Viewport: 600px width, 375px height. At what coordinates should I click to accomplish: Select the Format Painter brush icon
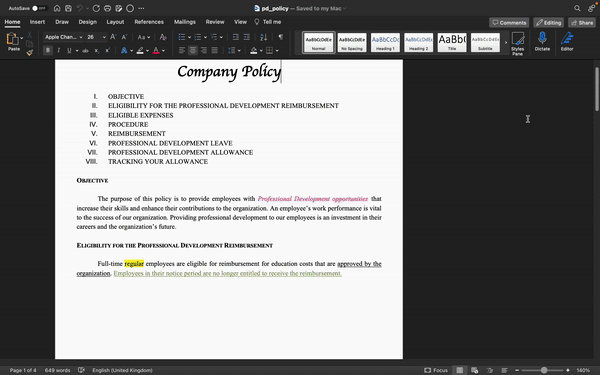tap(29, 53)
